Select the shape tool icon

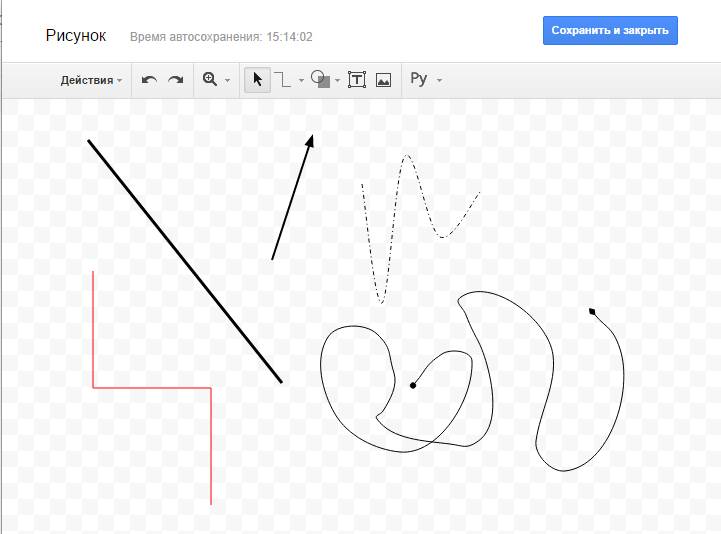tap(320, 79)
